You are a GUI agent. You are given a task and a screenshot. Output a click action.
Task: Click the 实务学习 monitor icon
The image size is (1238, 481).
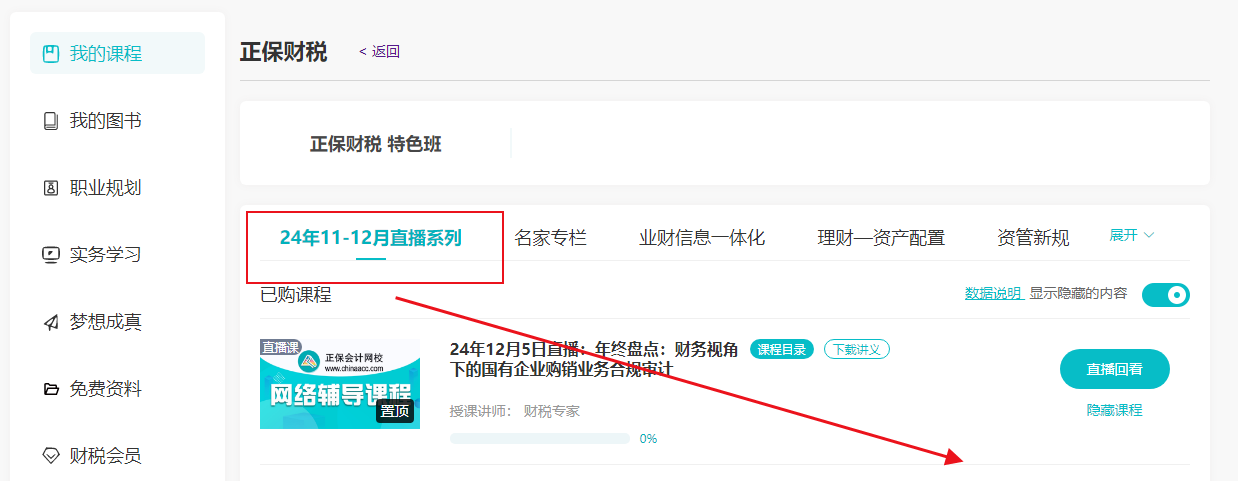click(x=51, y=255)
